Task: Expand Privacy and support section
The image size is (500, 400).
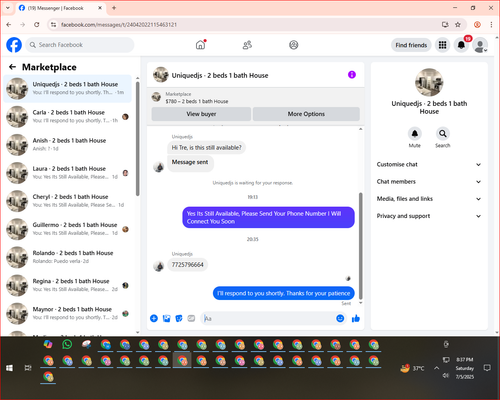Action: point(429,216)
